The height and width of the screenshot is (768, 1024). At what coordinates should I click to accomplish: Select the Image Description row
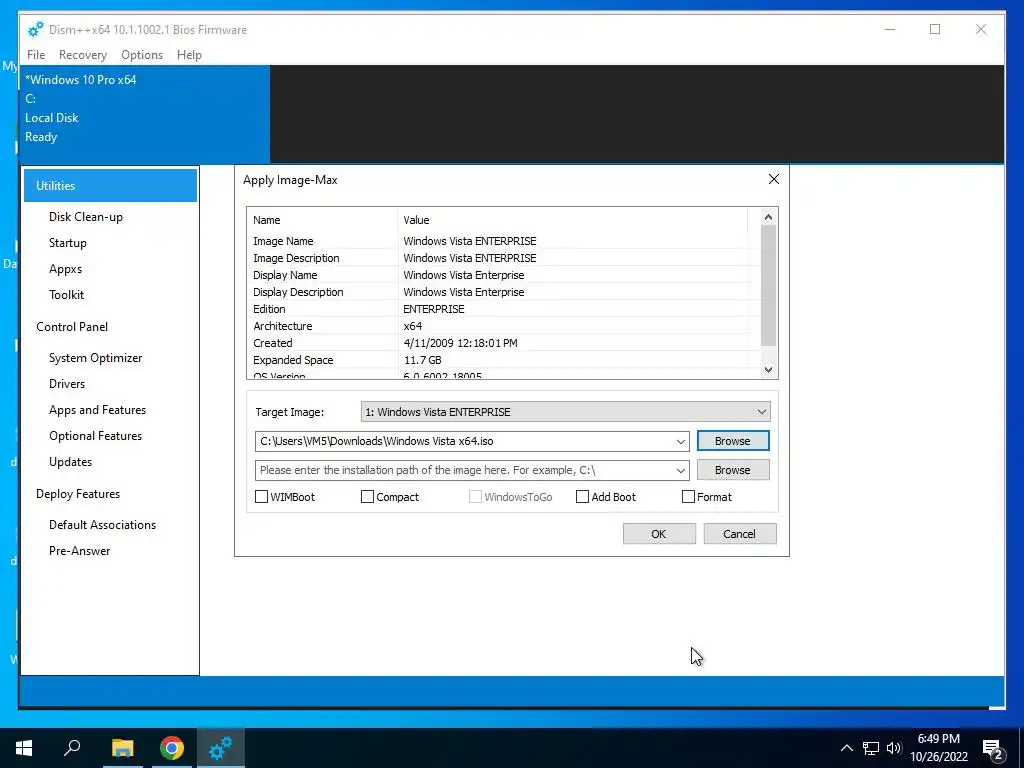pyautogui.click(x=503, y=258)
